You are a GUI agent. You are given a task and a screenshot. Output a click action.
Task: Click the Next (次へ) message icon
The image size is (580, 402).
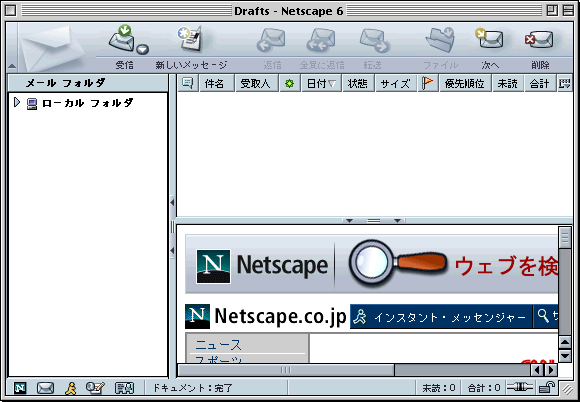click(489, 38)
